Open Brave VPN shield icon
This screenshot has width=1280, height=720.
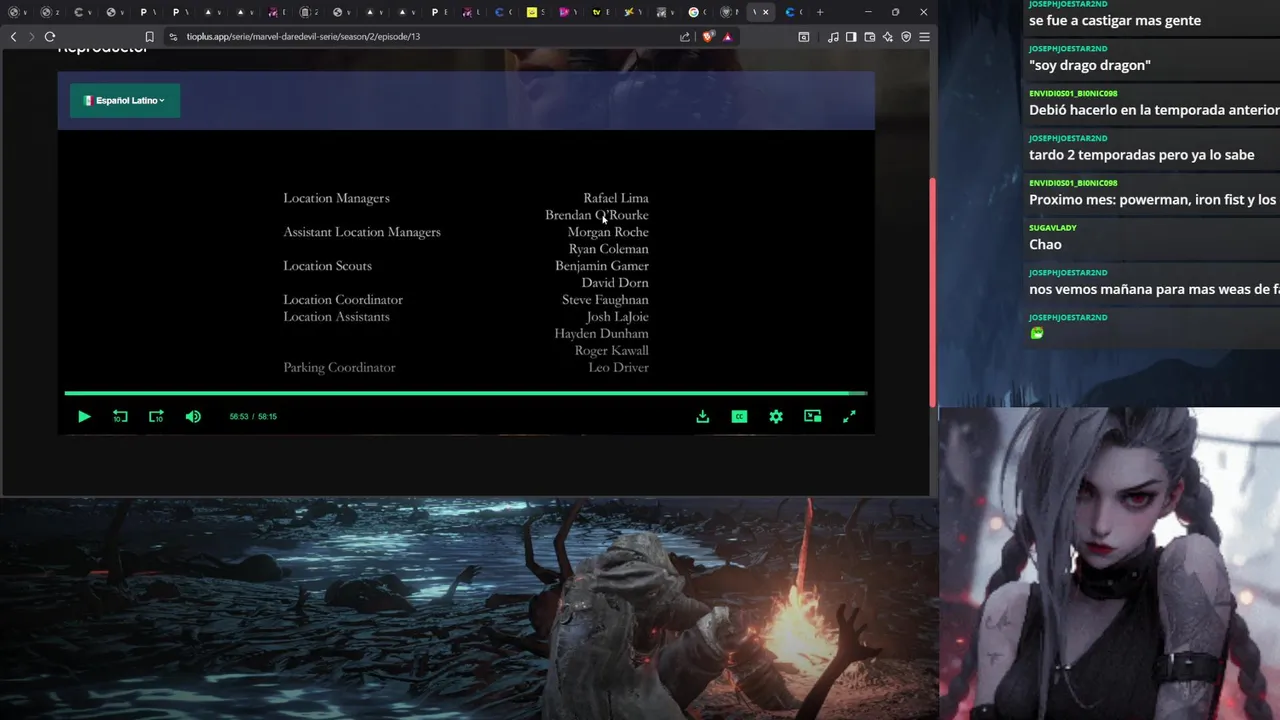pos(906,37)
